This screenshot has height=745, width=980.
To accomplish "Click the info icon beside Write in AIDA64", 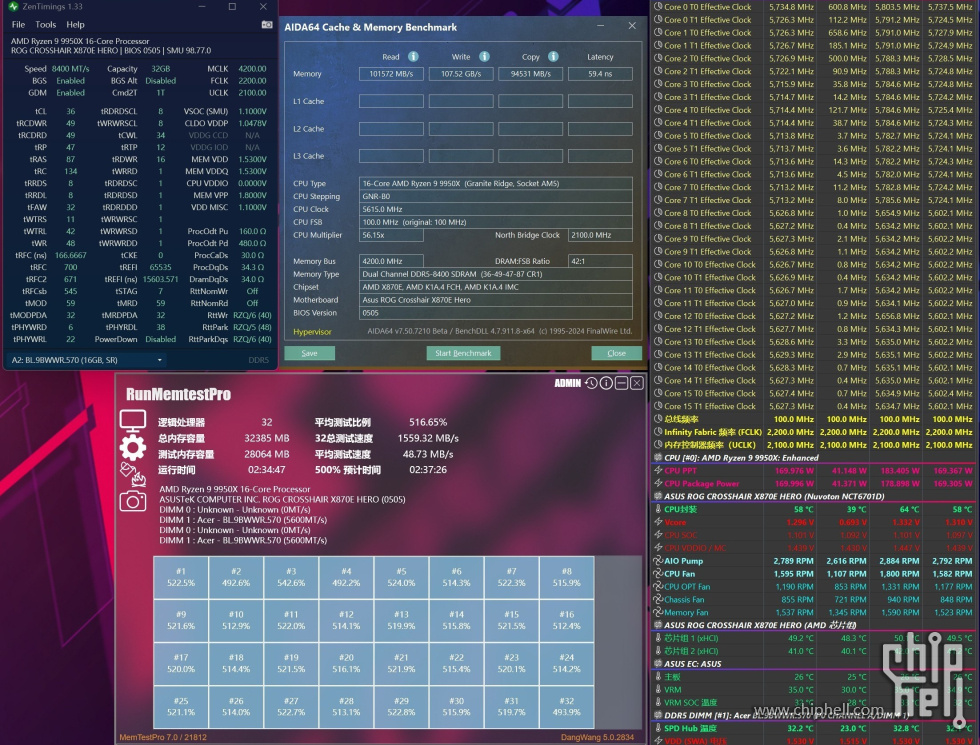I will [x=484, y=56].
